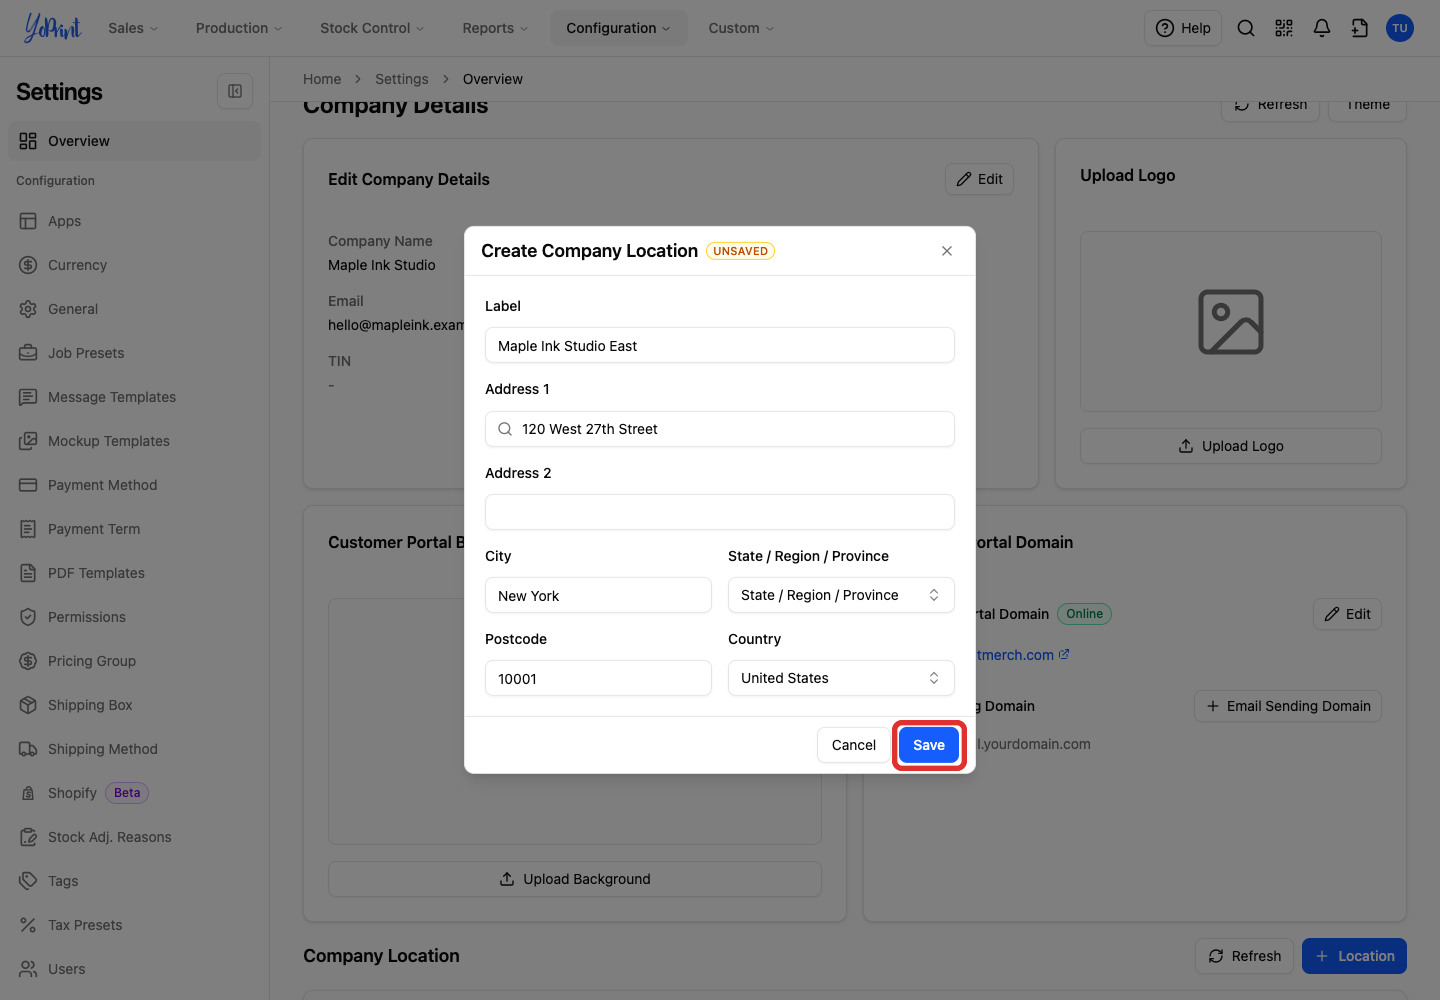Open the Stock Control menu
Viewport: 1440px width, 1000px height.
pos(372,28)
